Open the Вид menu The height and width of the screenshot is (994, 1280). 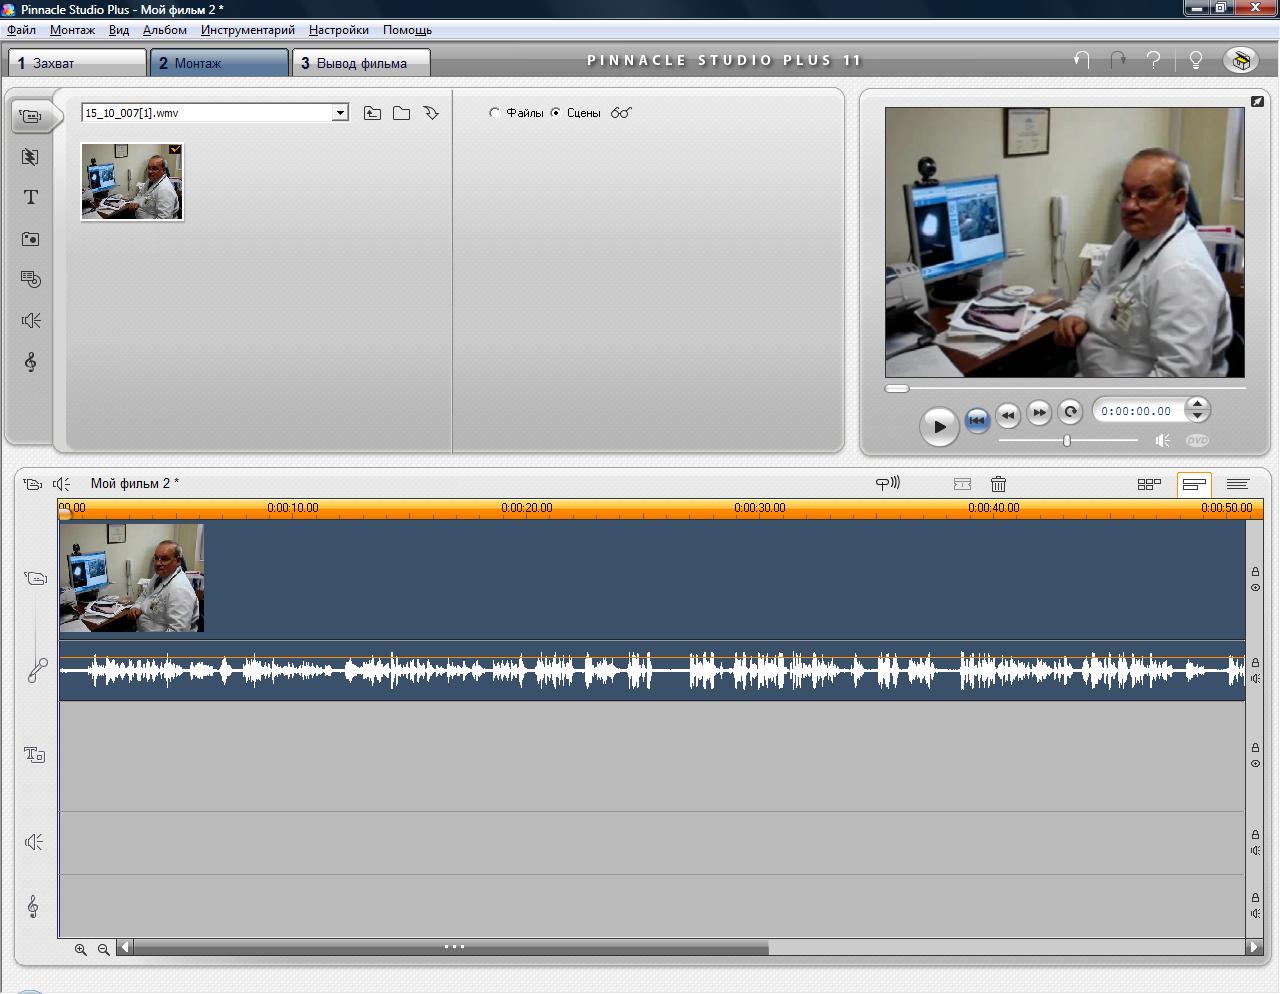119,30
